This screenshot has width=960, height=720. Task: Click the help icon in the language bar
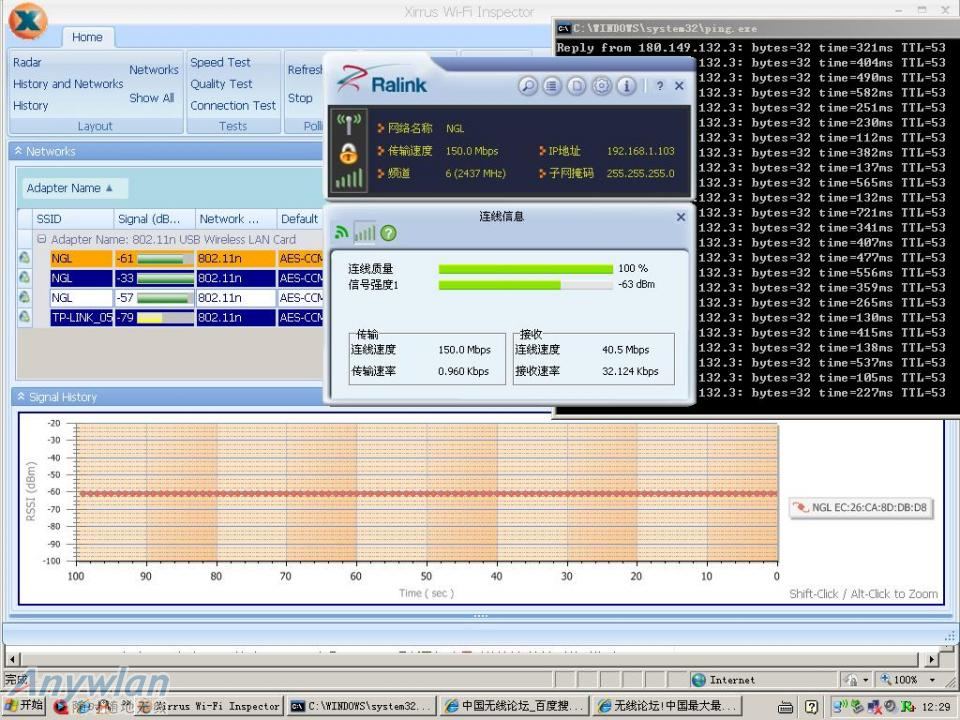[811, 707]
